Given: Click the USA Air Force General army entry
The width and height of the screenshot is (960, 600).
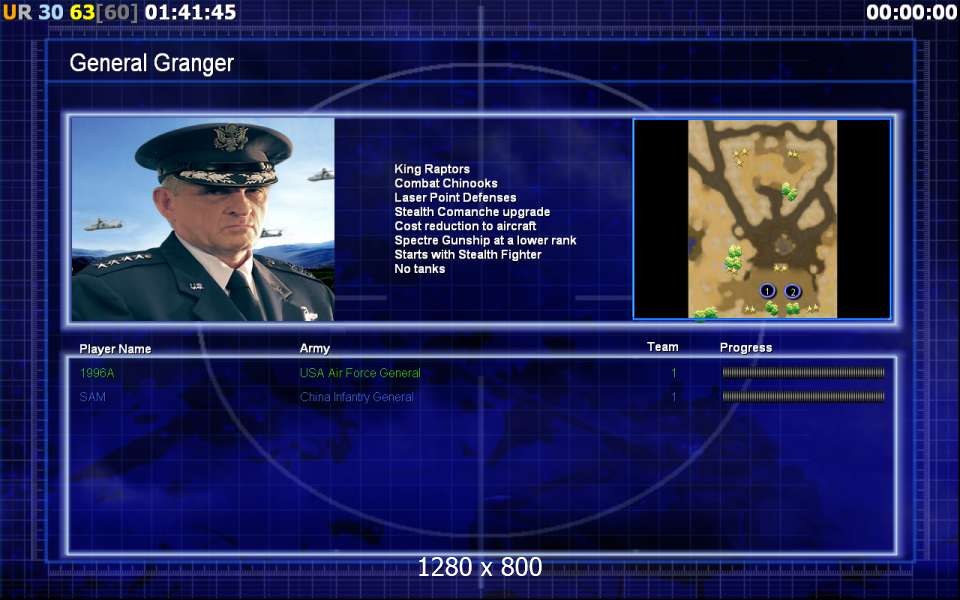Looking at the screenshot, I should tap(360, 373).
